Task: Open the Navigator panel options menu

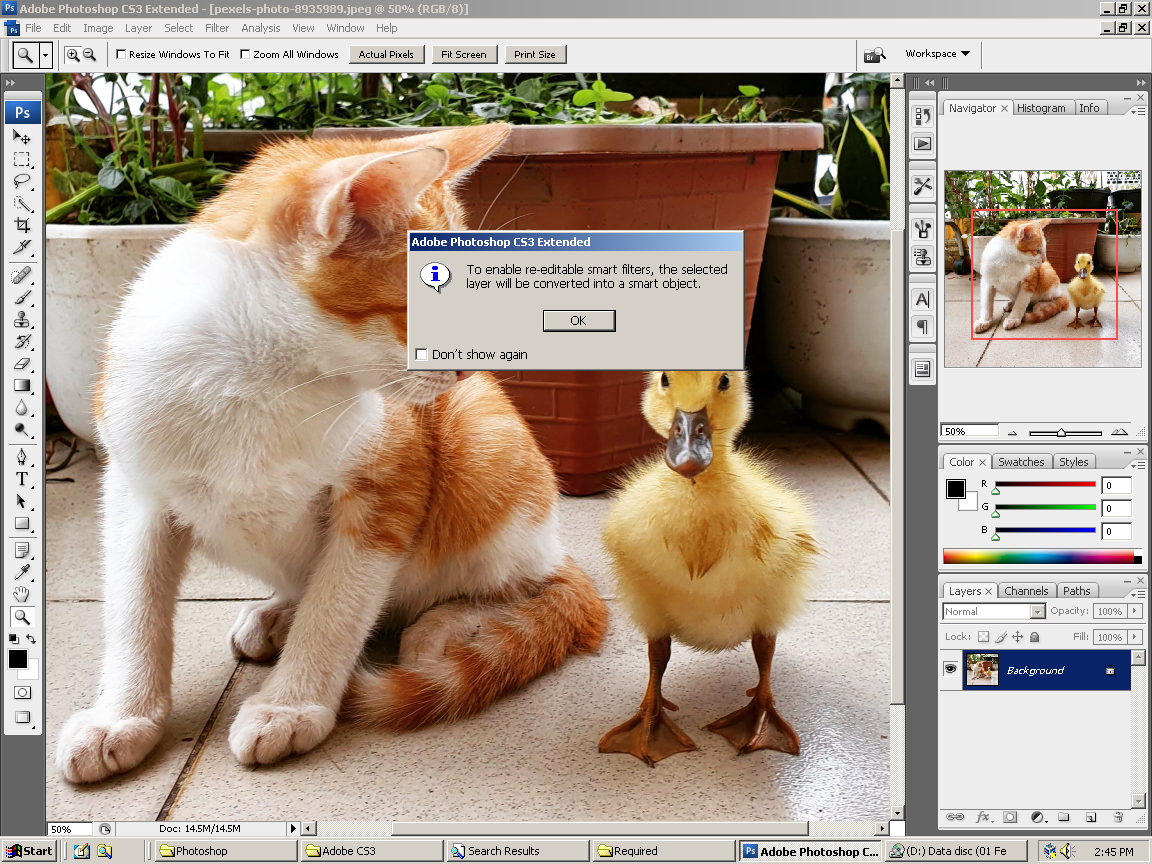Action: tap(1138, 111)
